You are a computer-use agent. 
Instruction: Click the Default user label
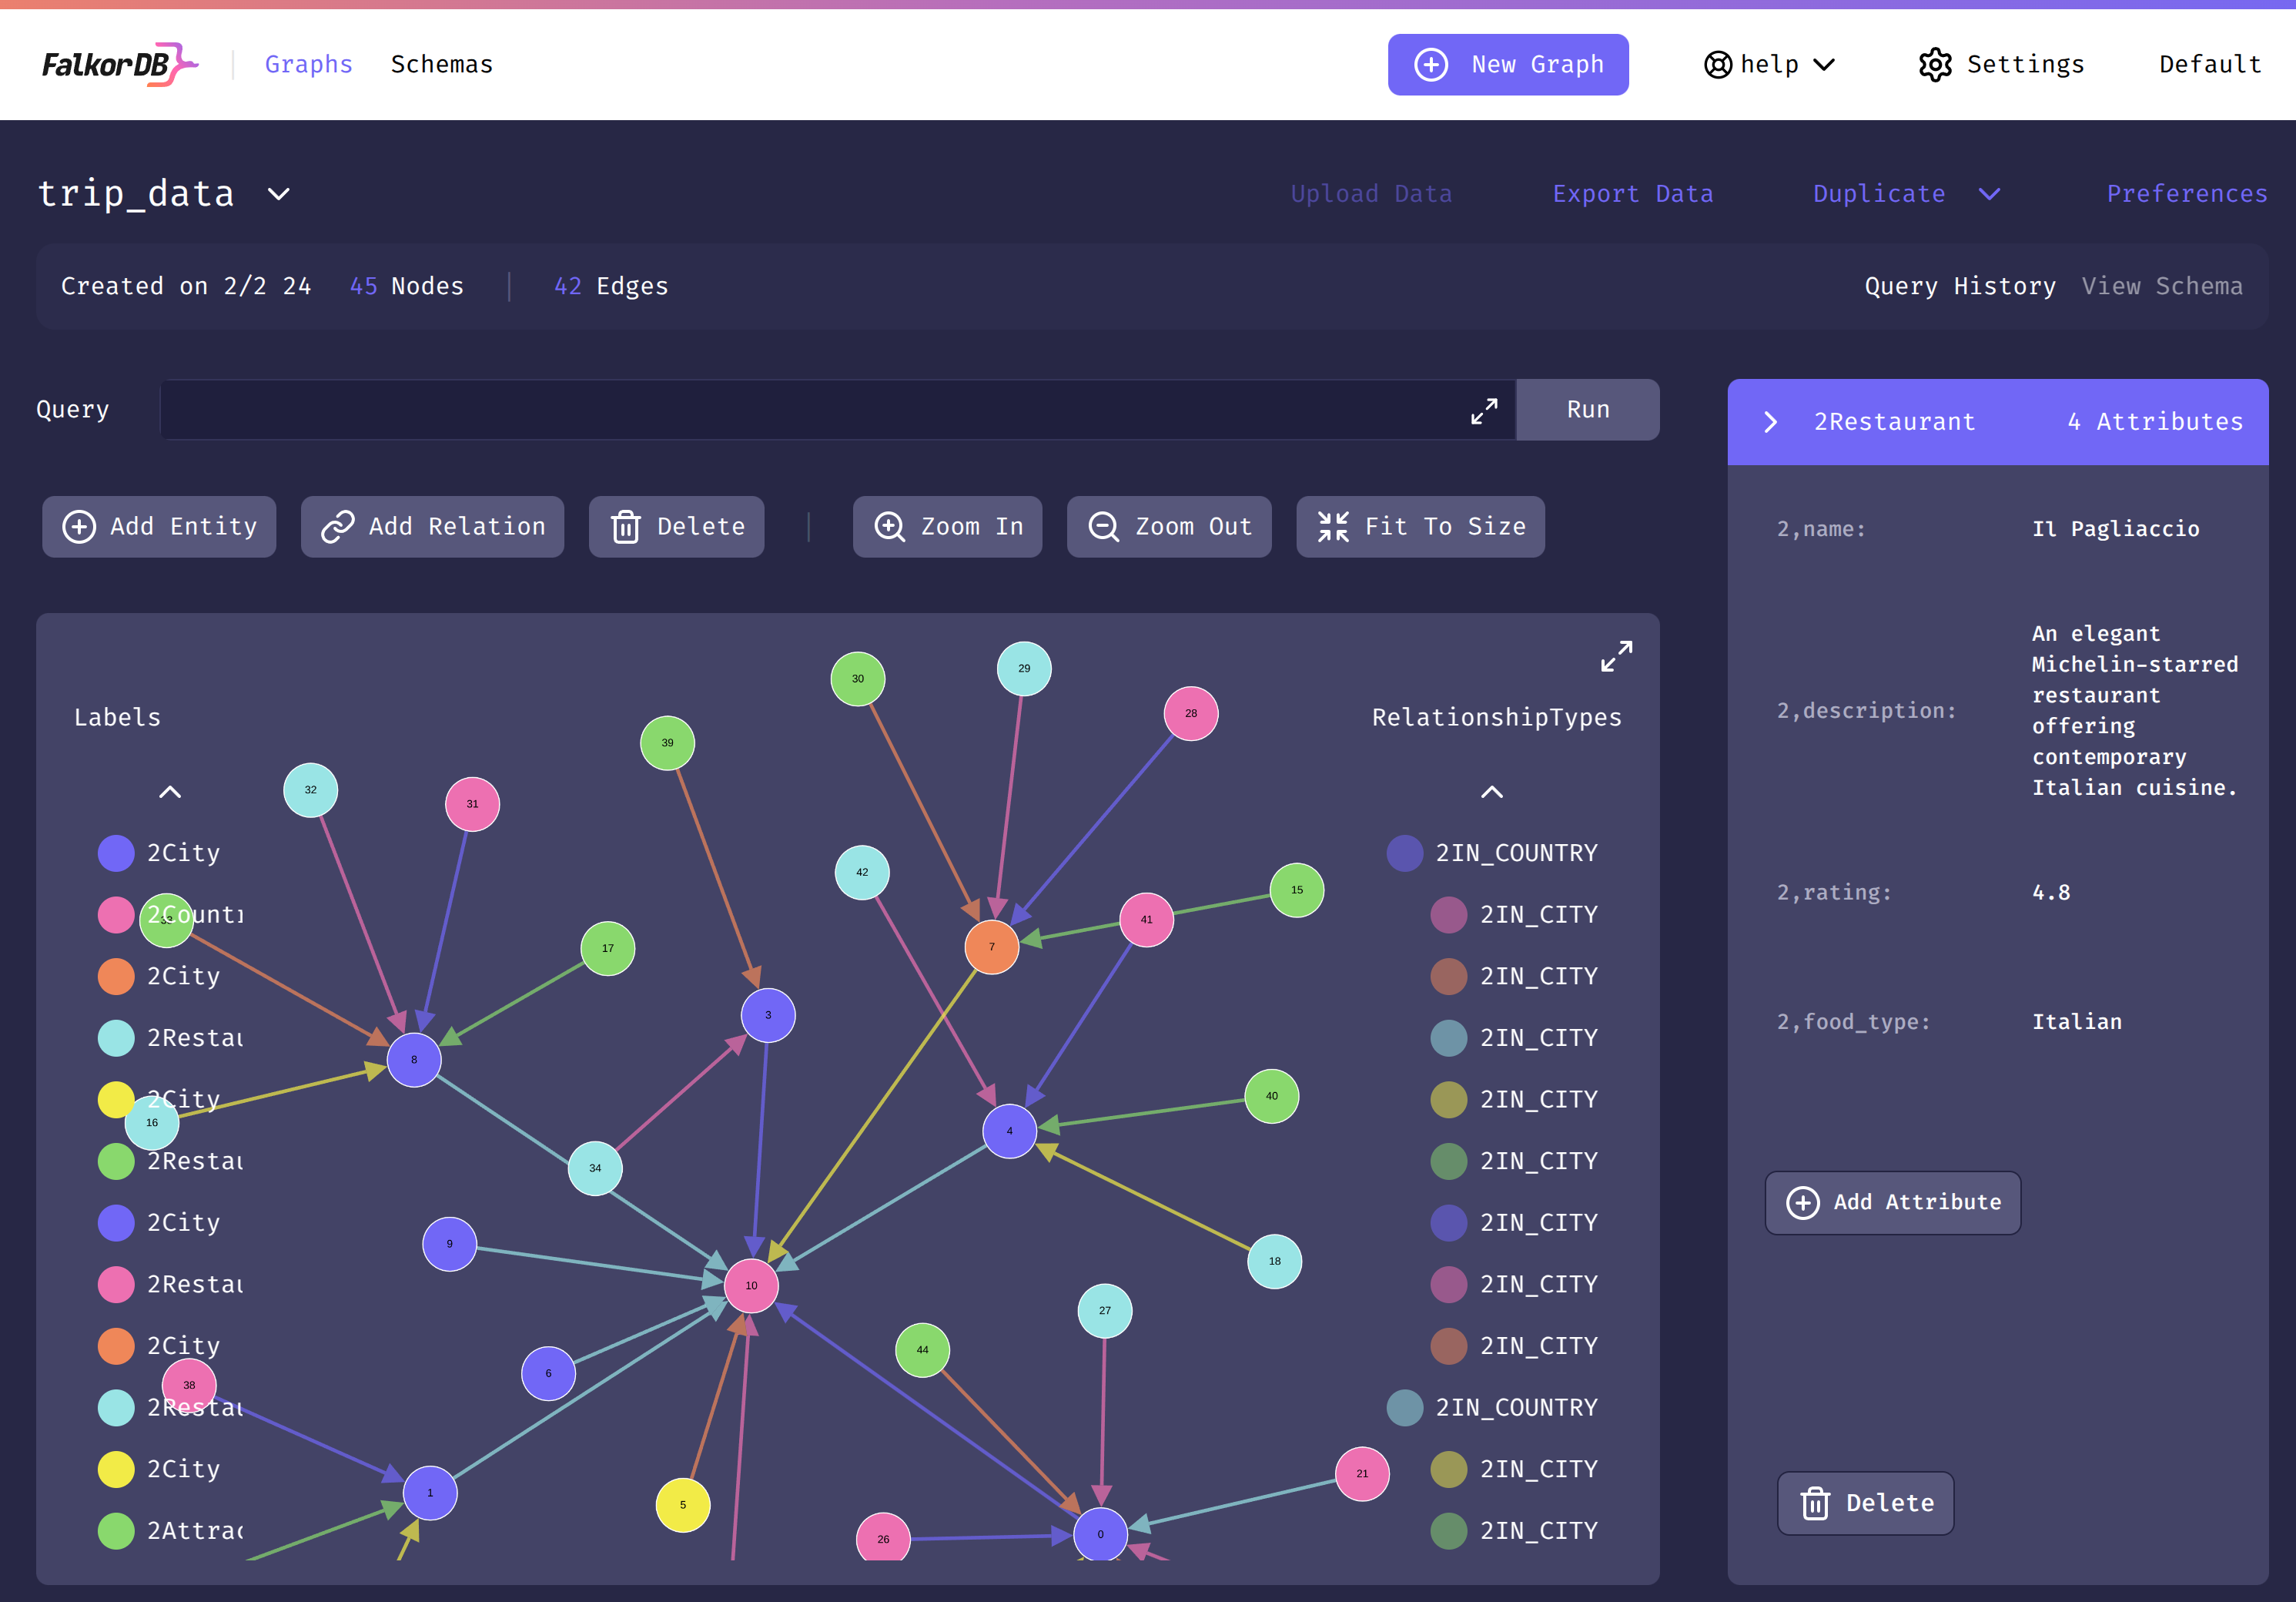pos(2209,64)
